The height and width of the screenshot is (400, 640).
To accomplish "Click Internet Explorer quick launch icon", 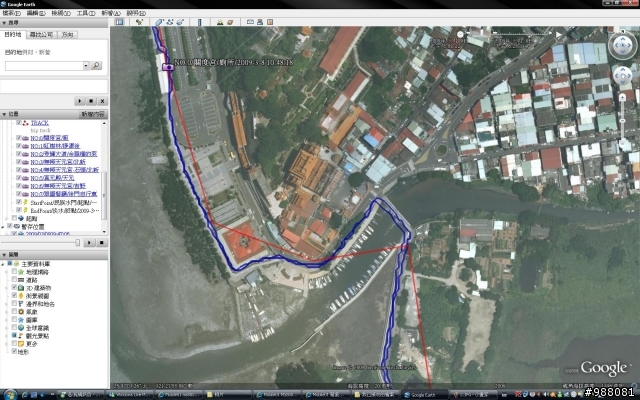I will [25, 395].
